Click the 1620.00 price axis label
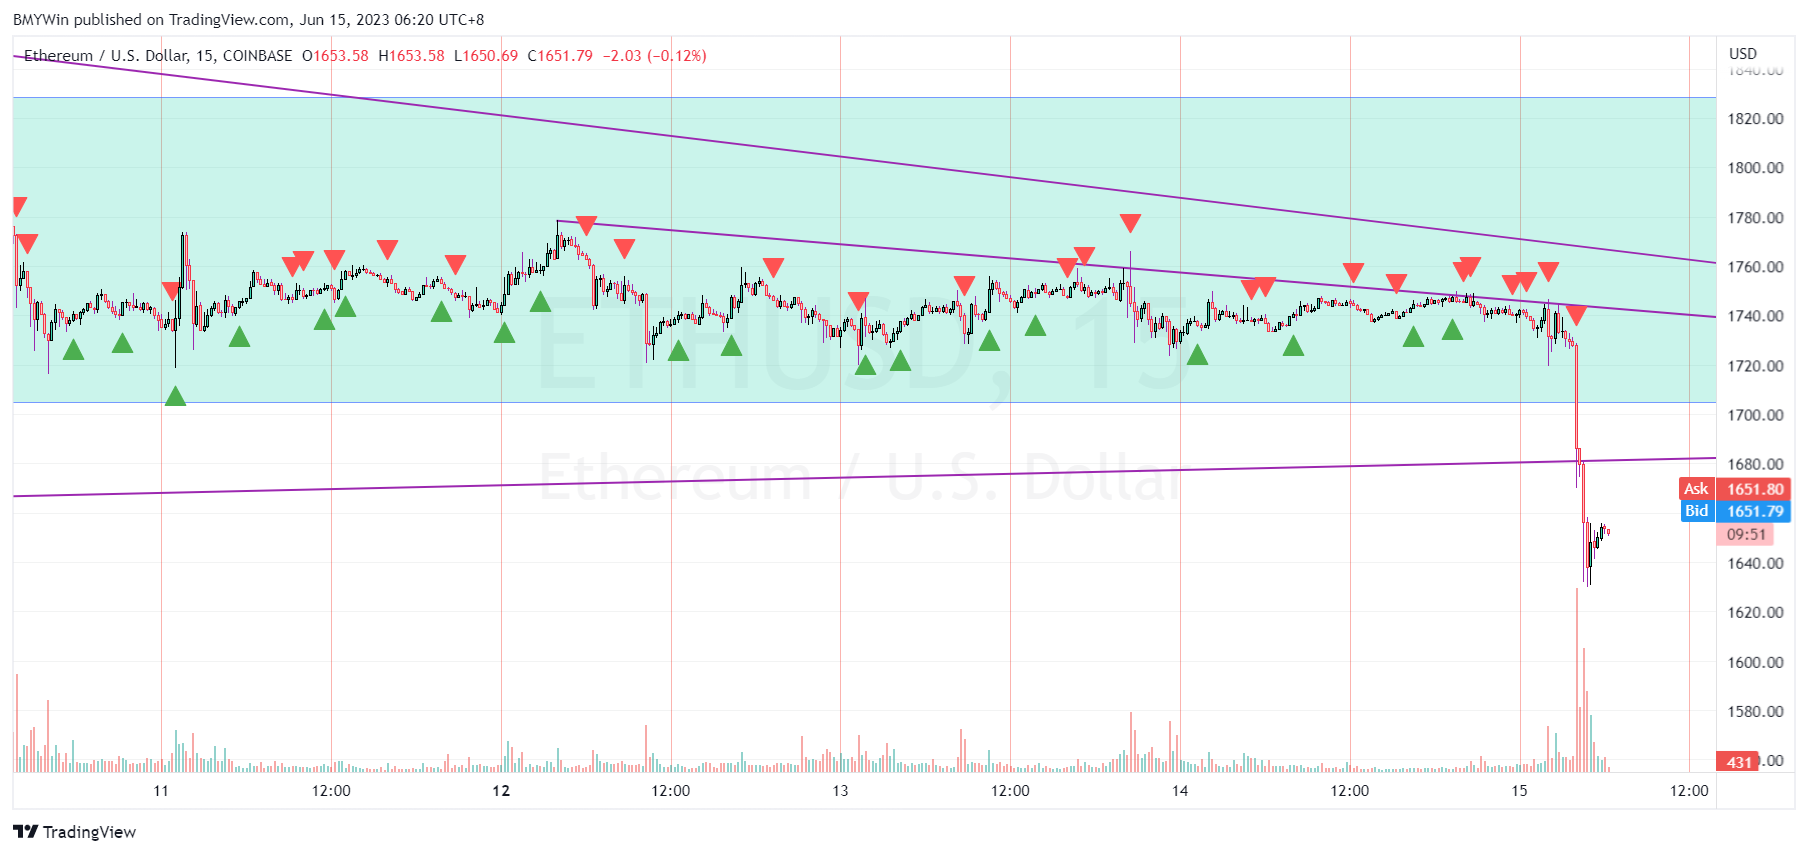The width and height of the screenshot is (1808, 855). (x=1755, y=612)
